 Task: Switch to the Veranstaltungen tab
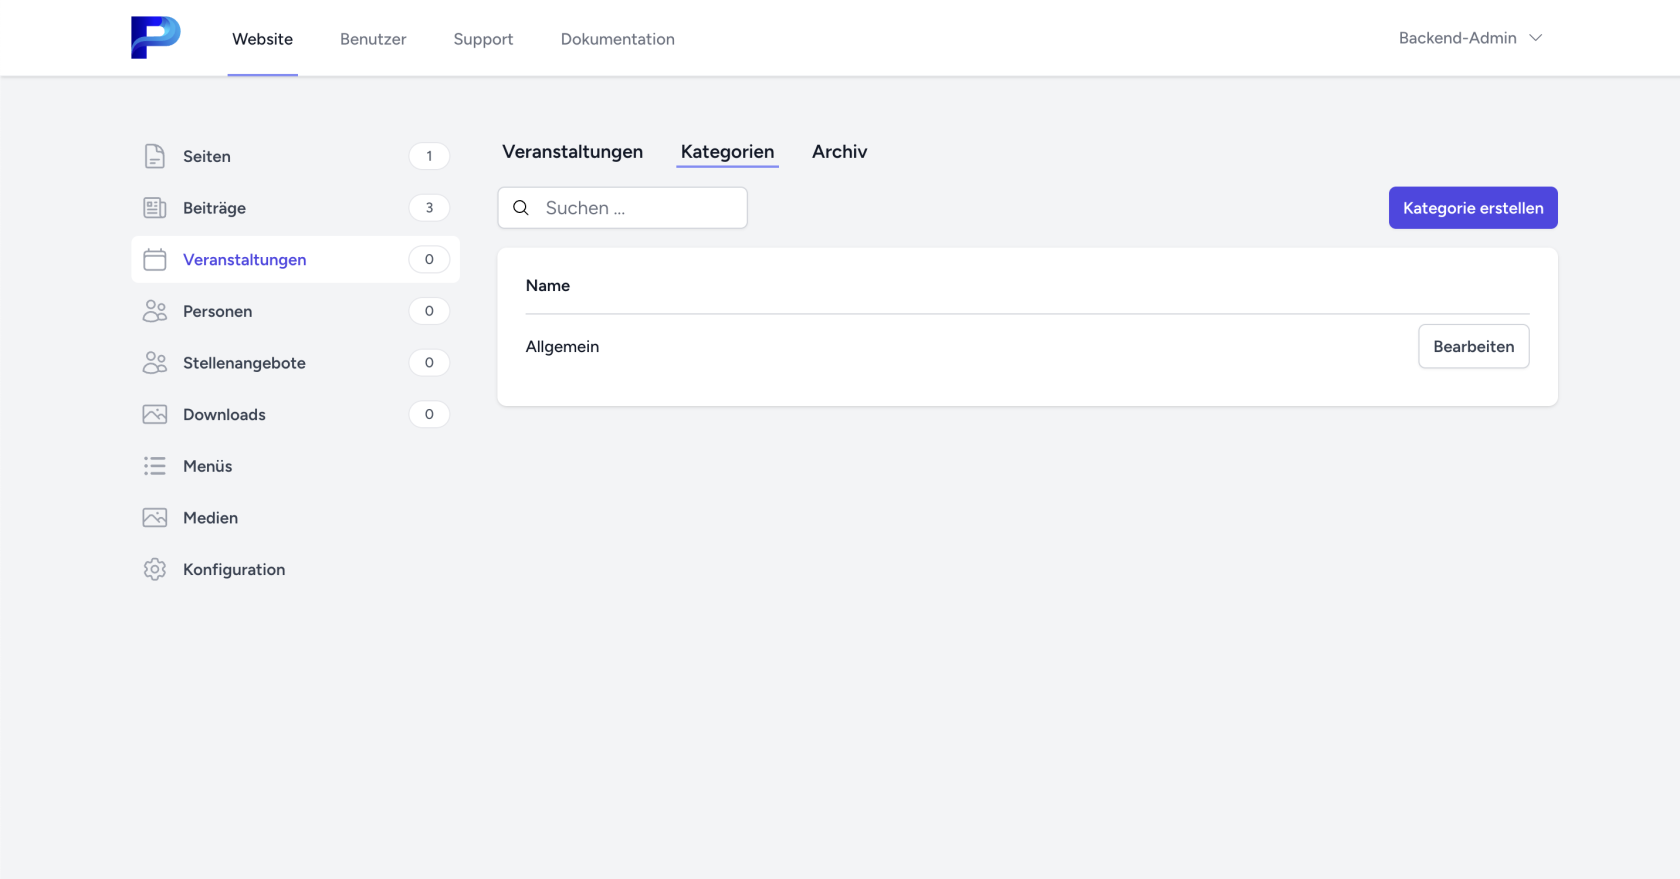pos(572,152)
